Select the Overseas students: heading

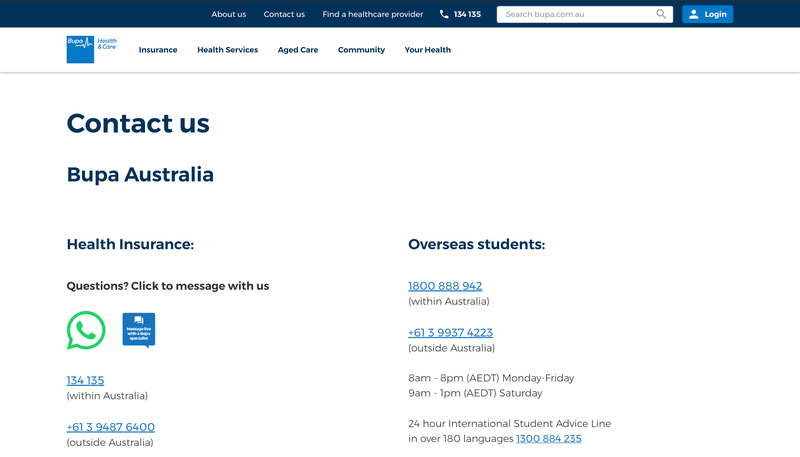(477, 244)
